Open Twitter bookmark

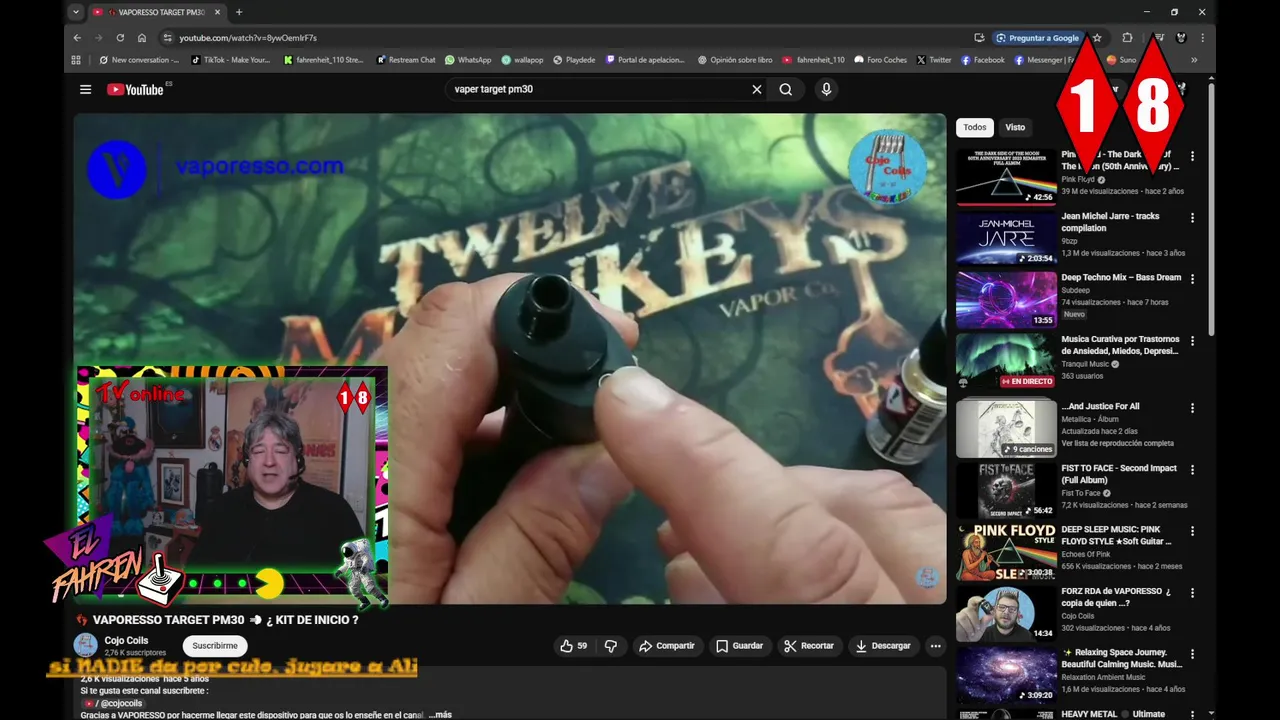934,60
